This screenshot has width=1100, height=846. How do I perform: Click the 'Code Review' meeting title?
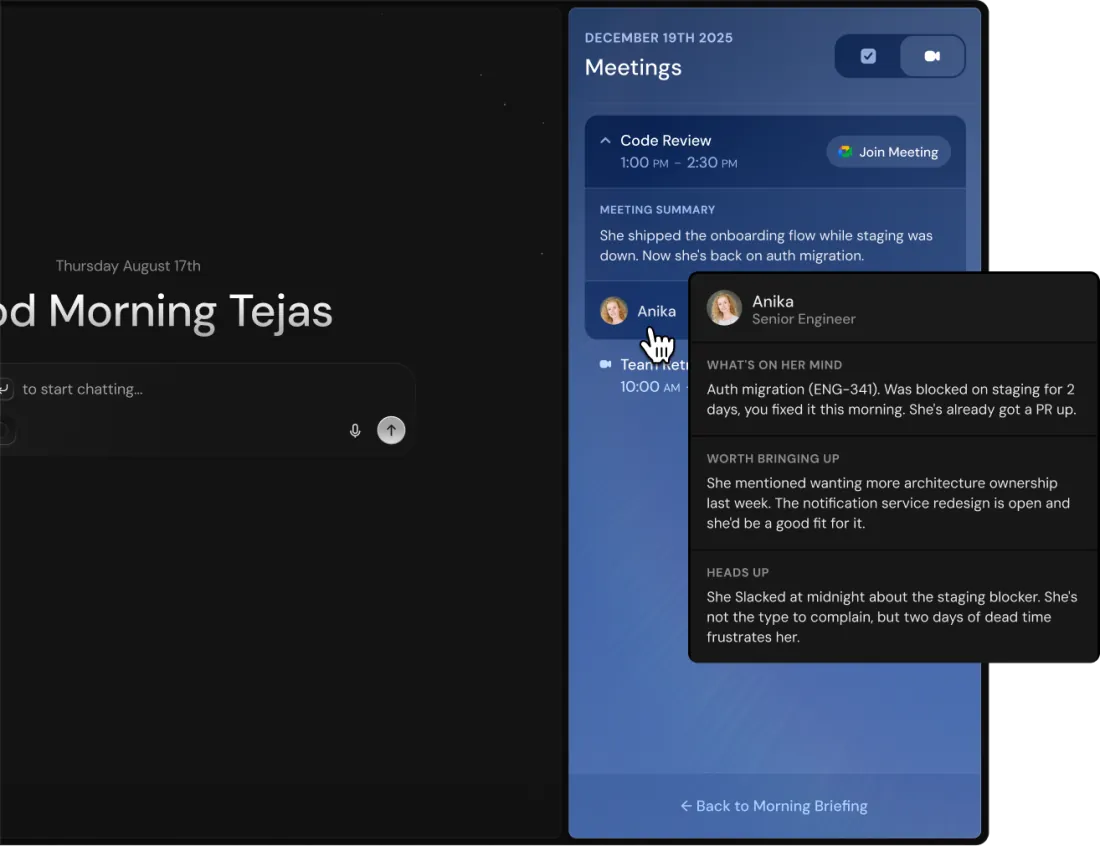click(x=665, y=140)
